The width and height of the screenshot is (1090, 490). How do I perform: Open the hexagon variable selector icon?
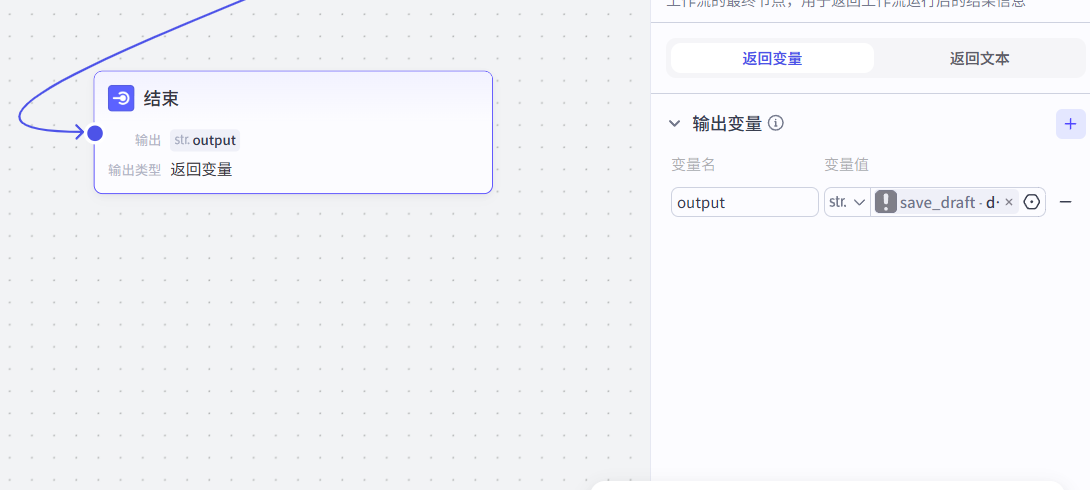(1032, 202)
